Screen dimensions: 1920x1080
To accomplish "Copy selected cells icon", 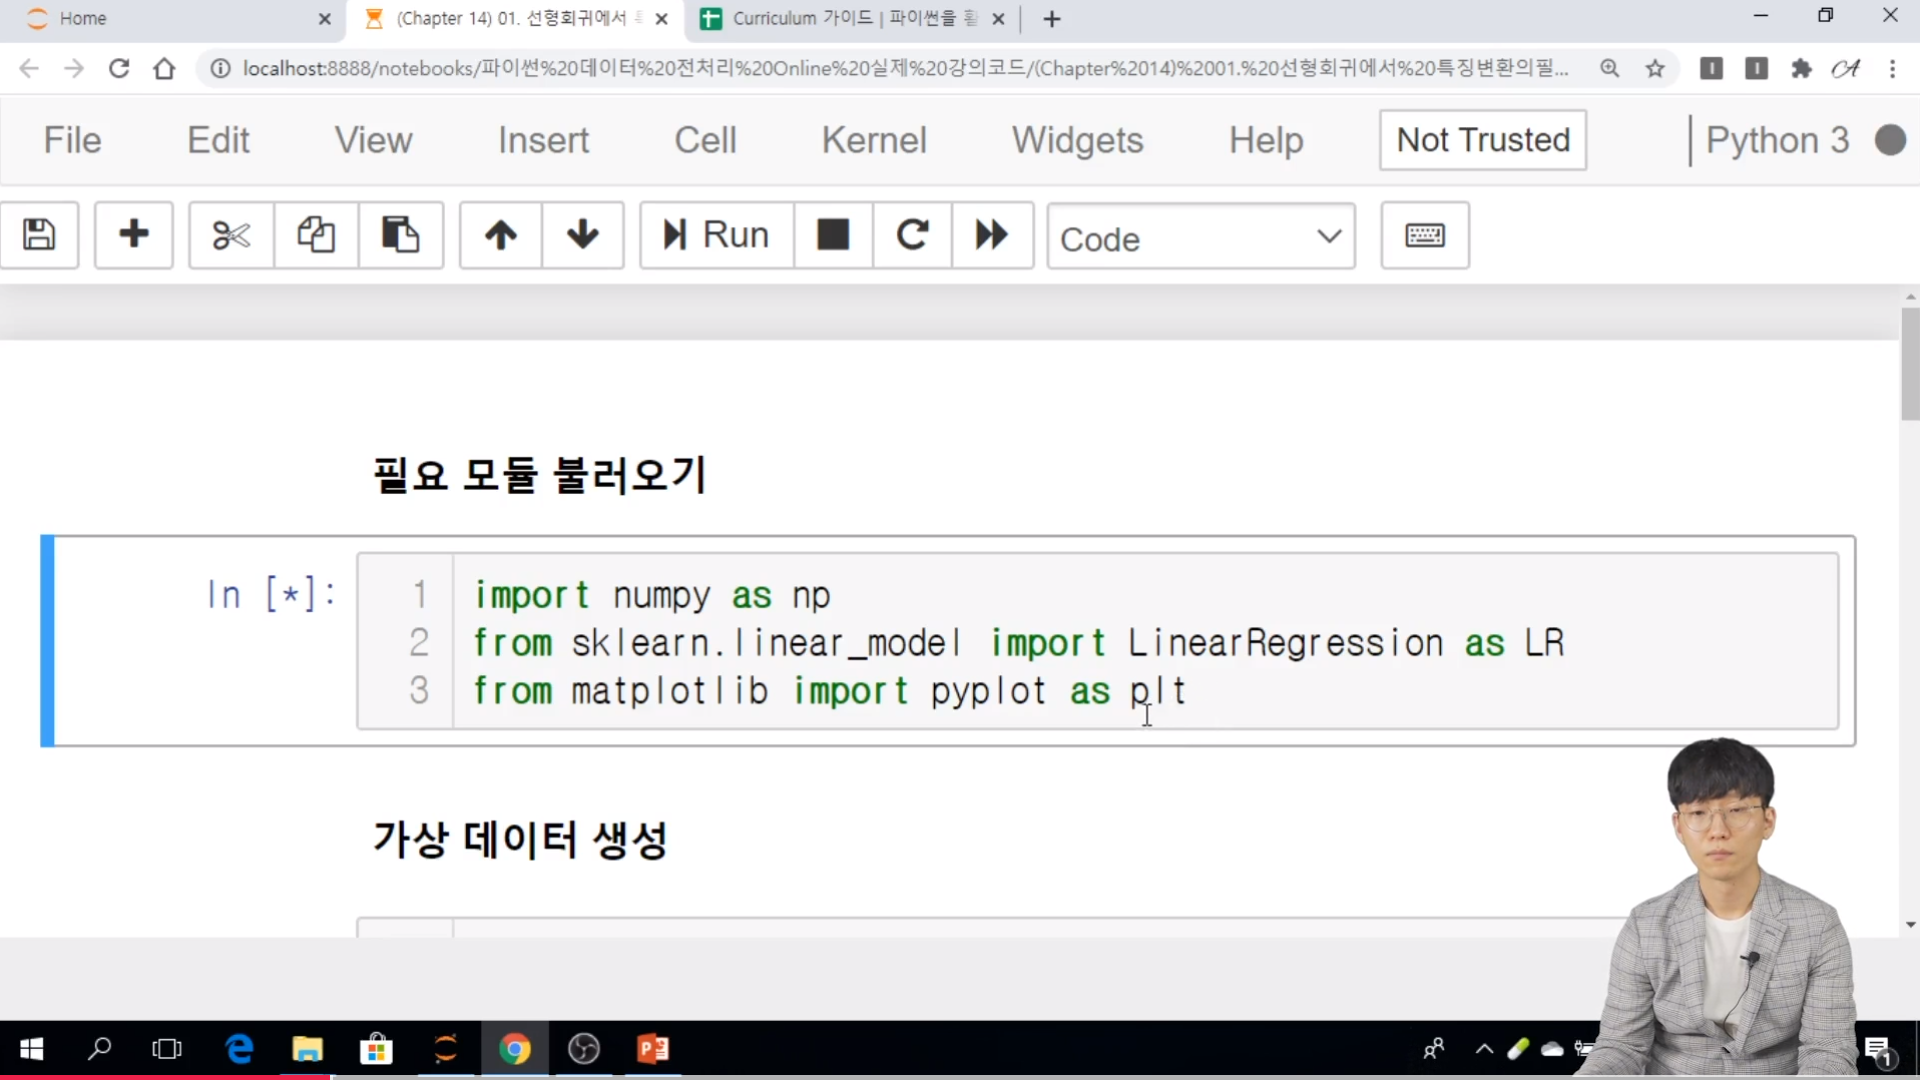I will click(x=315, y=235).
